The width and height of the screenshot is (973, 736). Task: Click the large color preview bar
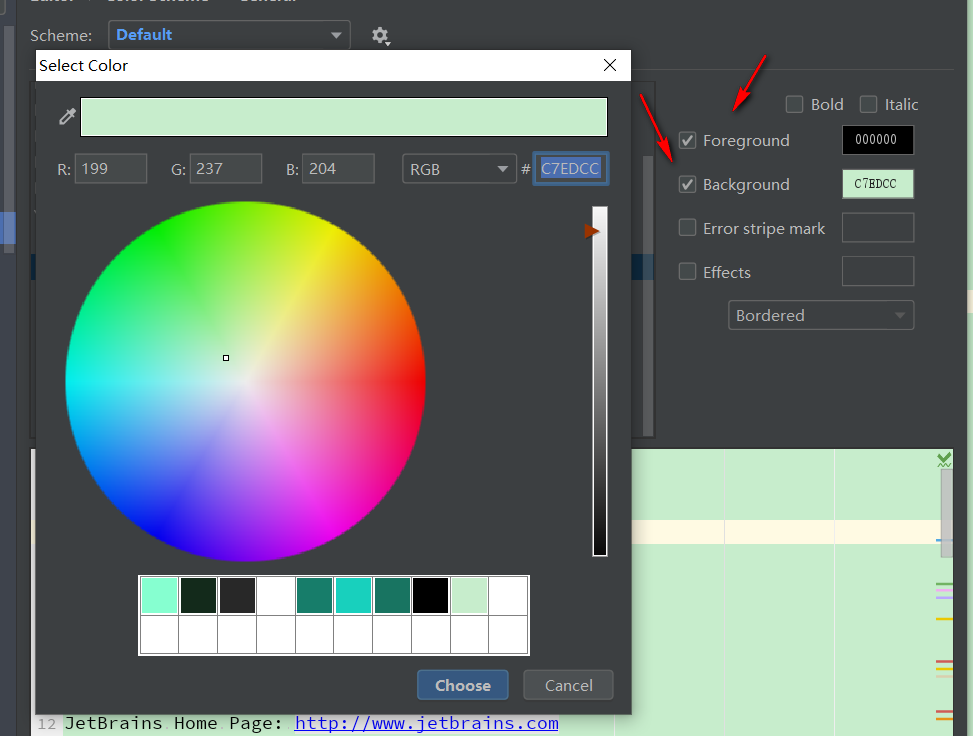click(x=344, y=117)
